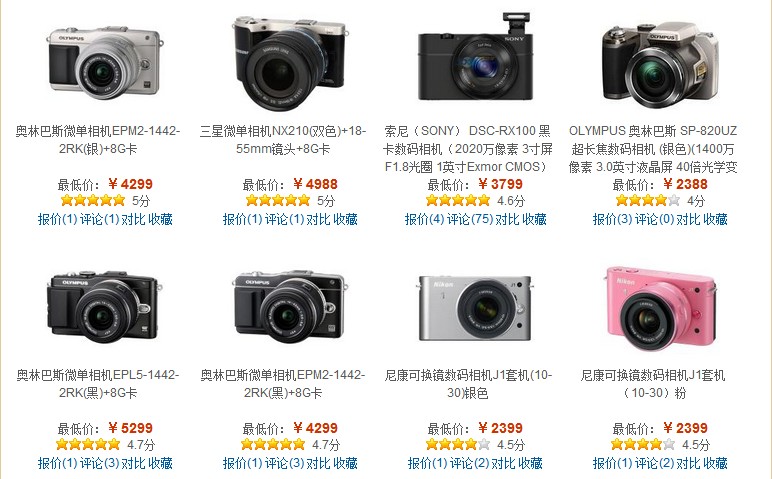
Task: Open the Sony DSC-RX100 camera image
Action: click(x=475, y=58)
